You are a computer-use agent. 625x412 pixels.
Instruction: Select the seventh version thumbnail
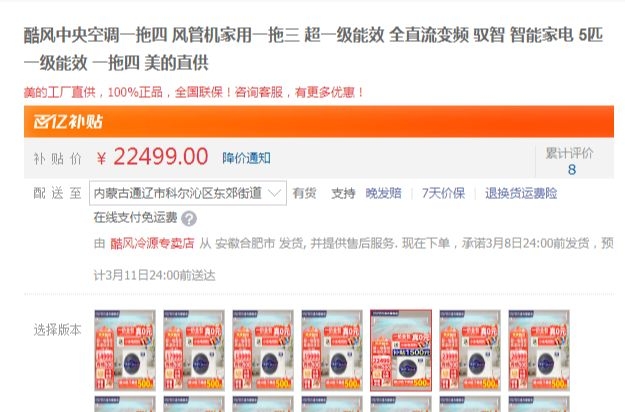pyautogui.click(x=539, y=350)
